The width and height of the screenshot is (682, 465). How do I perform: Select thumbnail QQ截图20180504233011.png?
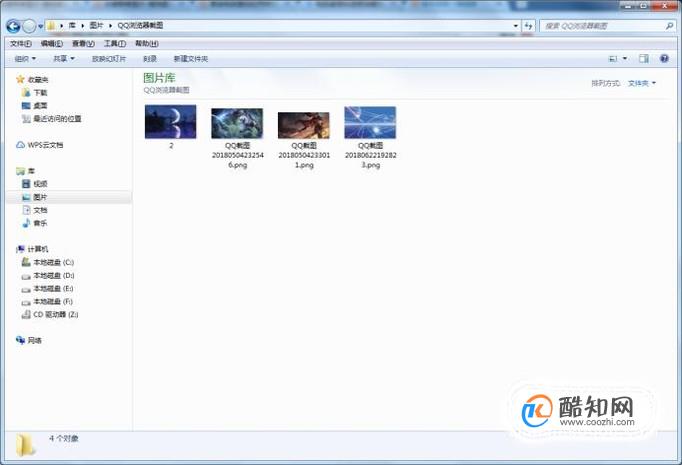click(304, 125)
